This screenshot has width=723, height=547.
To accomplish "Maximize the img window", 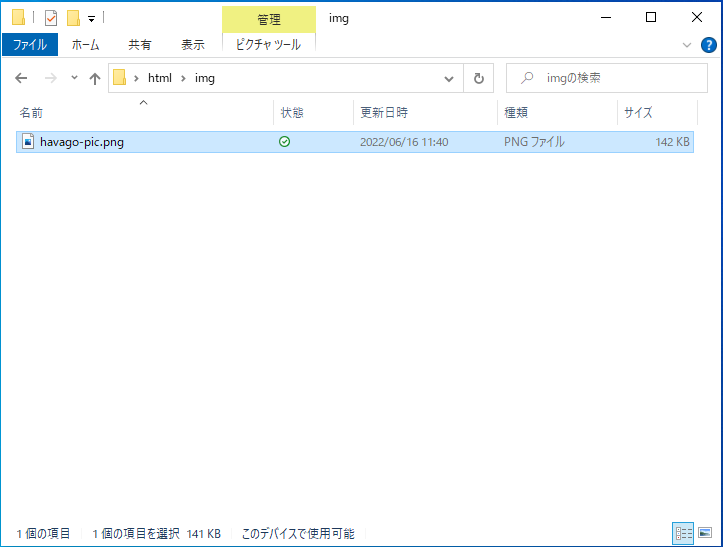I will 651,18.
